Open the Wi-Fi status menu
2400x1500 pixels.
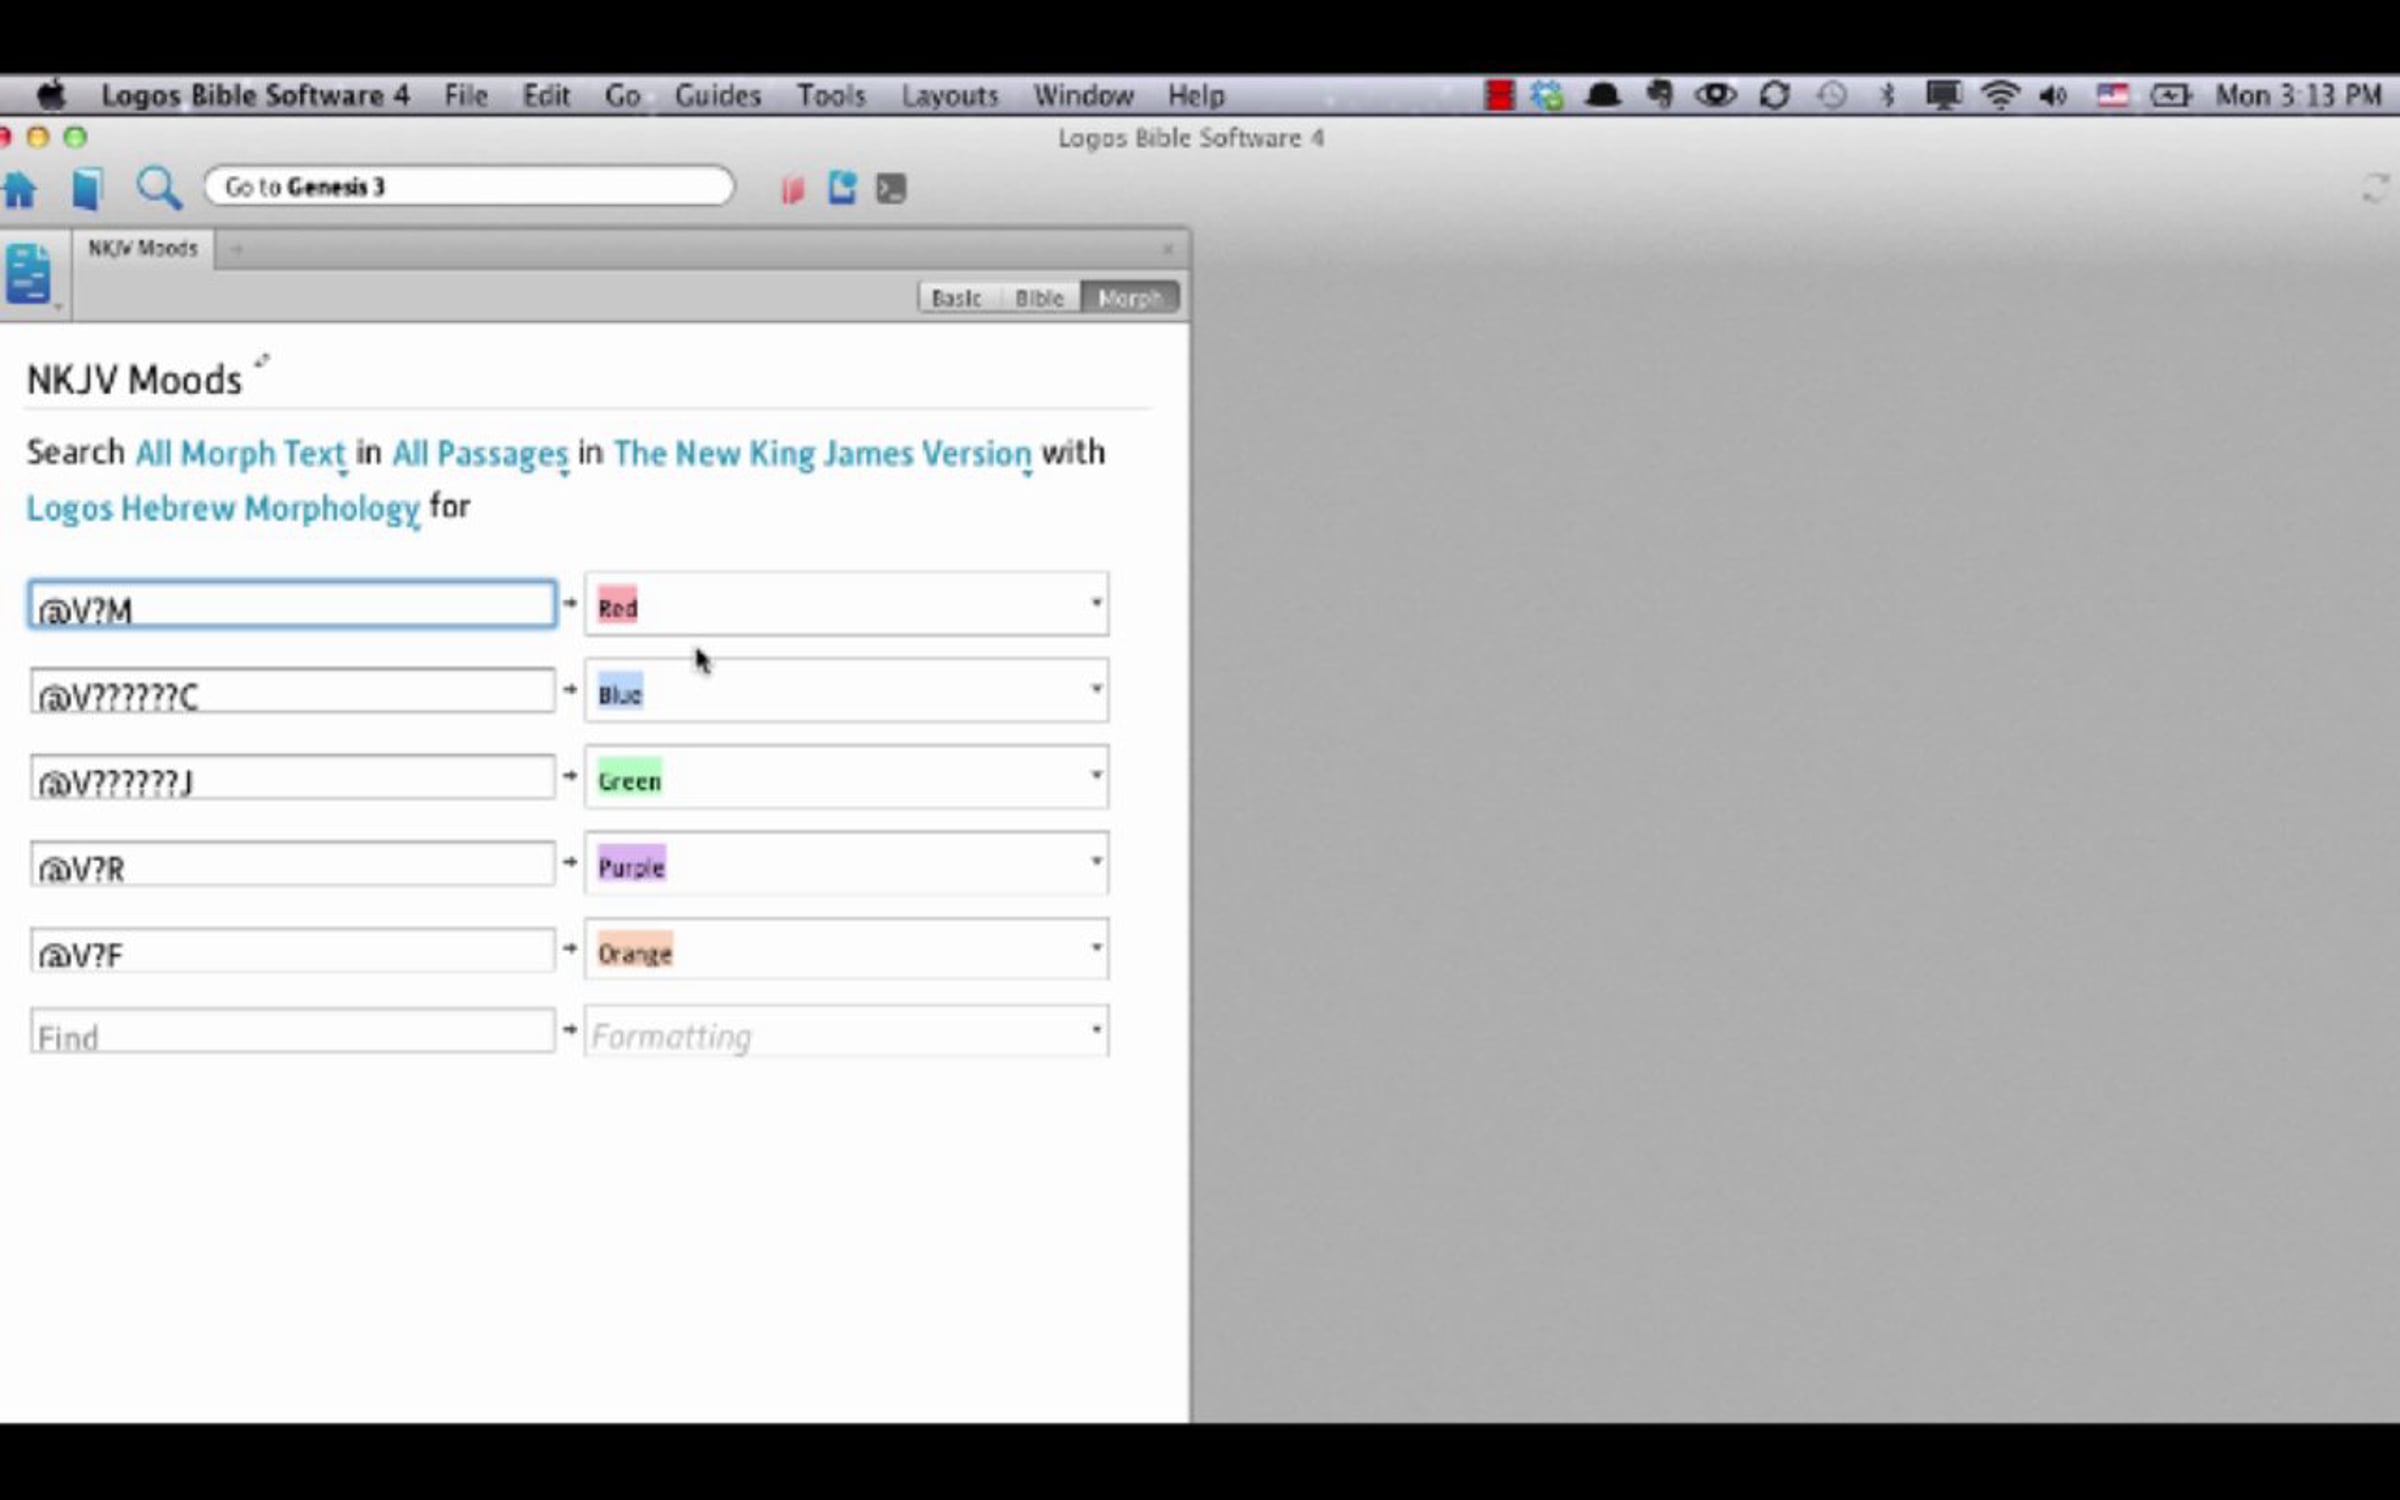(1999, 96)
